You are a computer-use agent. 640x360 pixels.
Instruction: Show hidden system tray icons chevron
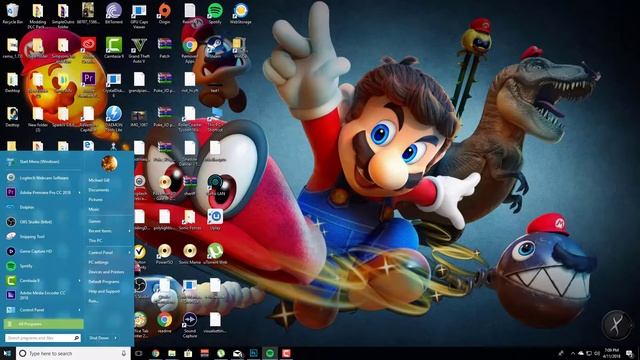572,353
